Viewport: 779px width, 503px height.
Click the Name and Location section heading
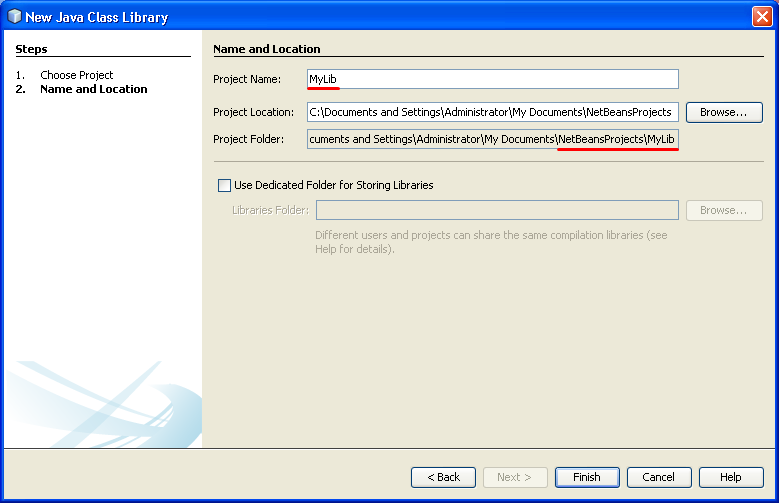point(267,49)
